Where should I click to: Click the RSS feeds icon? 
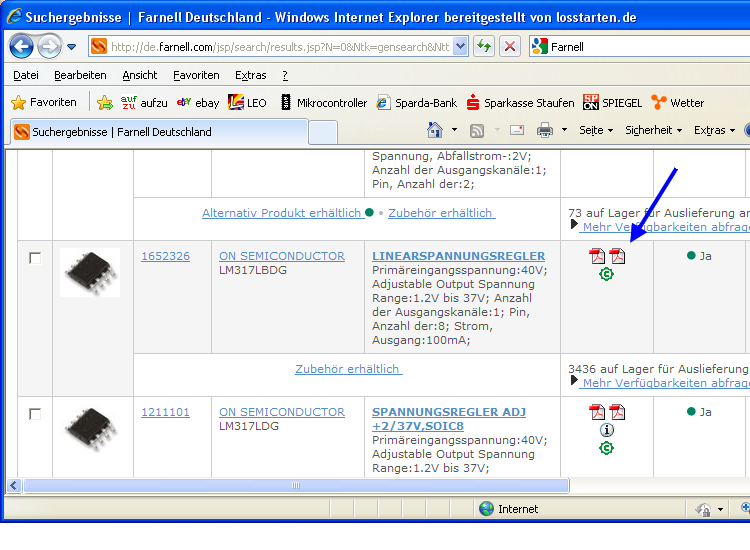click(477, 131)
